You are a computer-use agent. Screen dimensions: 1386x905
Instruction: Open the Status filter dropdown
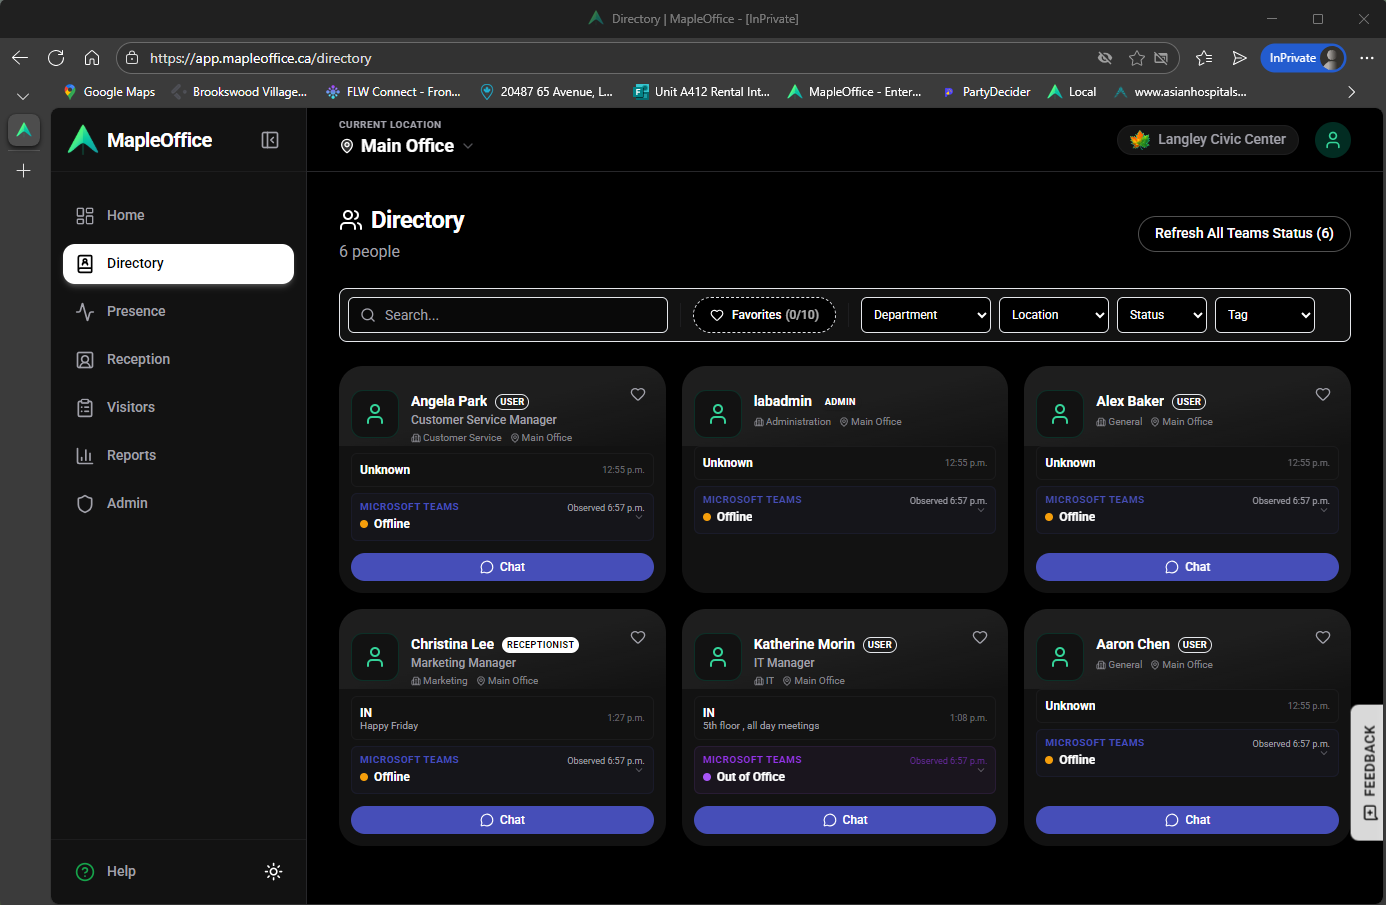click(x=1161, y=315)
